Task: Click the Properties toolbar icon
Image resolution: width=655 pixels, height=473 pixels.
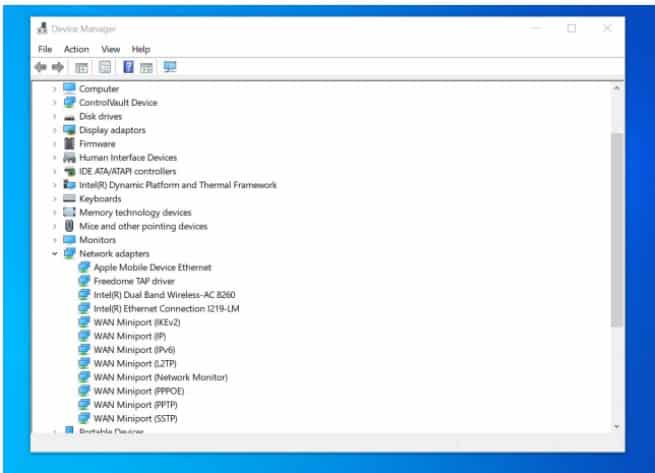Action: pos(105,67)
